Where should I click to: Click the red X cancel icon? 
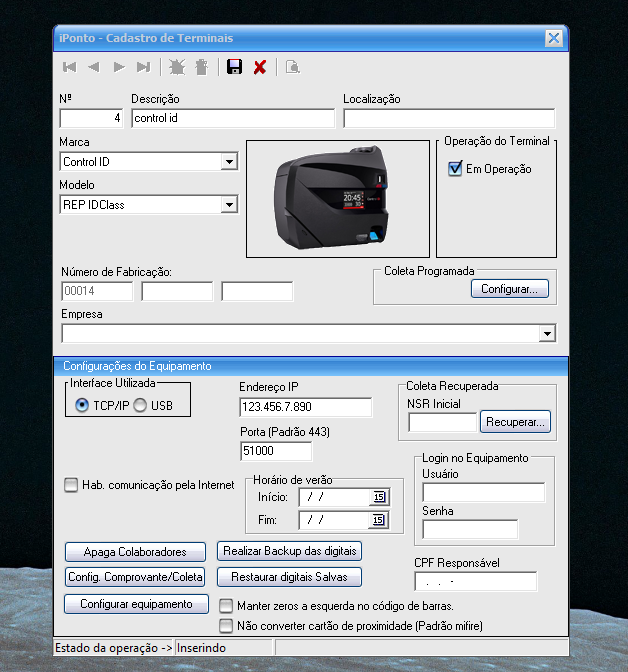coord(260,67)
